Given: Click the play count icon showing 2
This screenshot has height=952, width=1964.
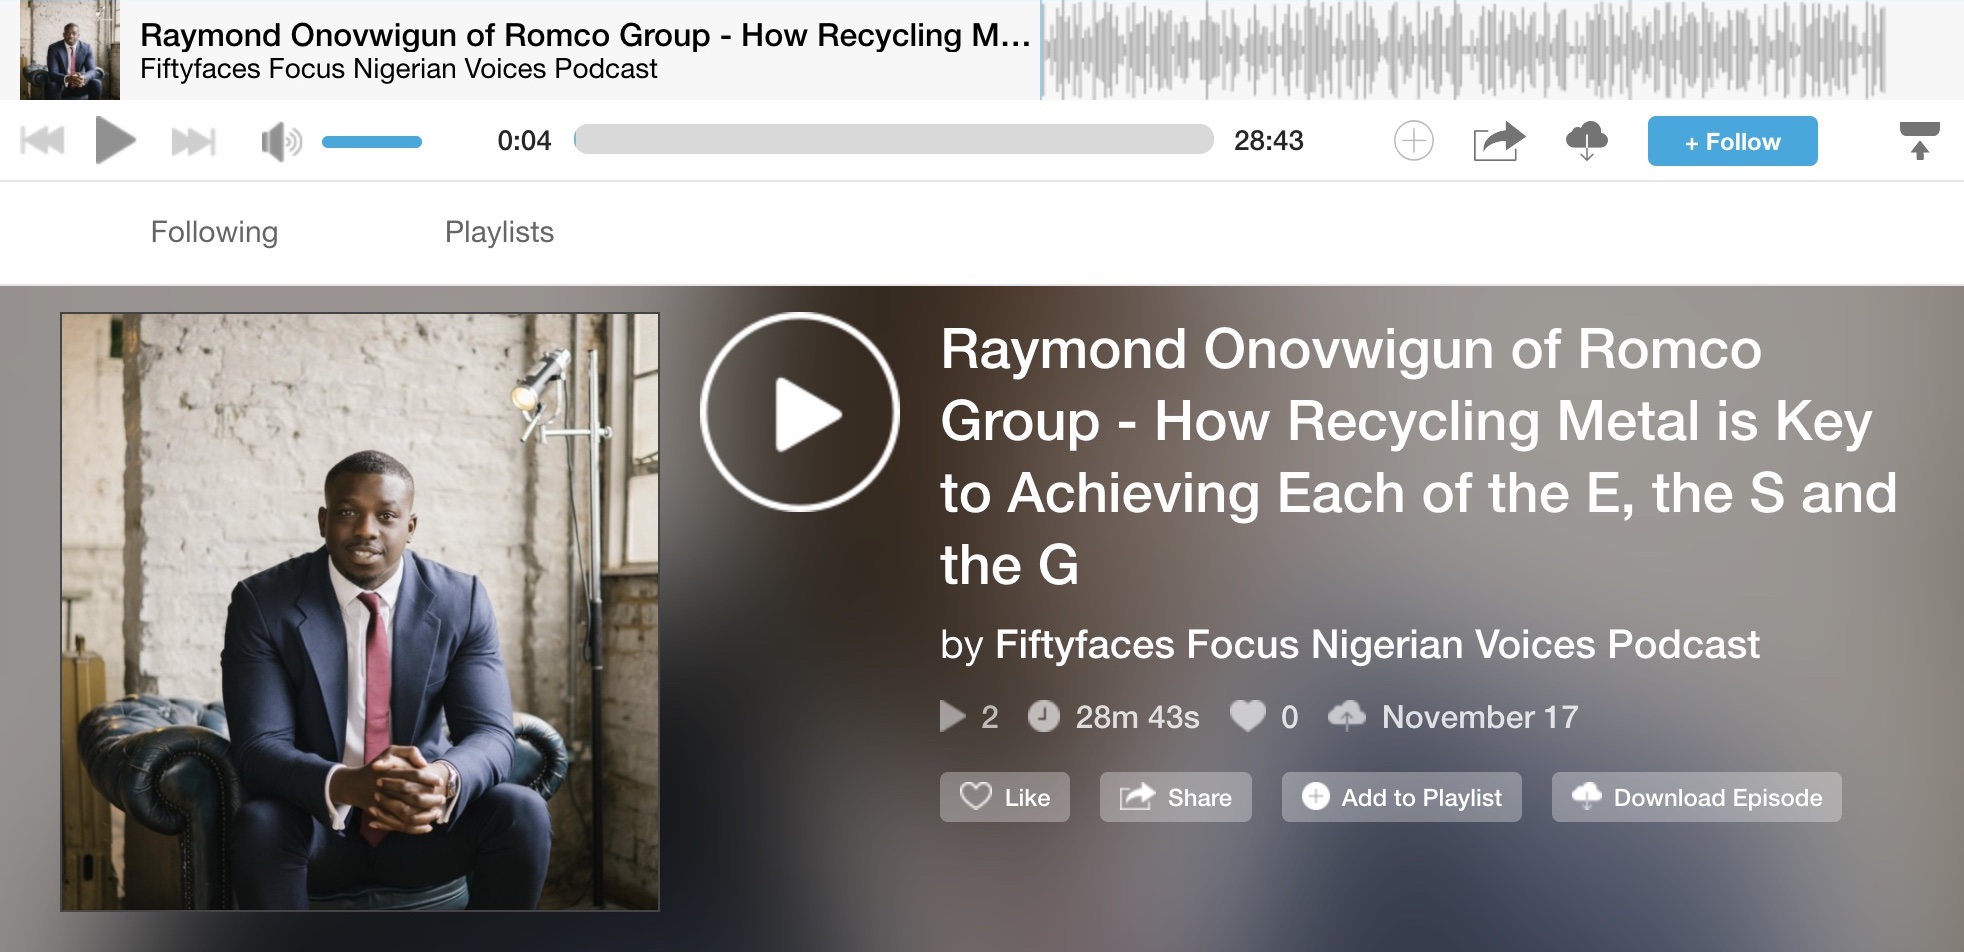Looking at the screenshot, I should click(x=952, y=716).
